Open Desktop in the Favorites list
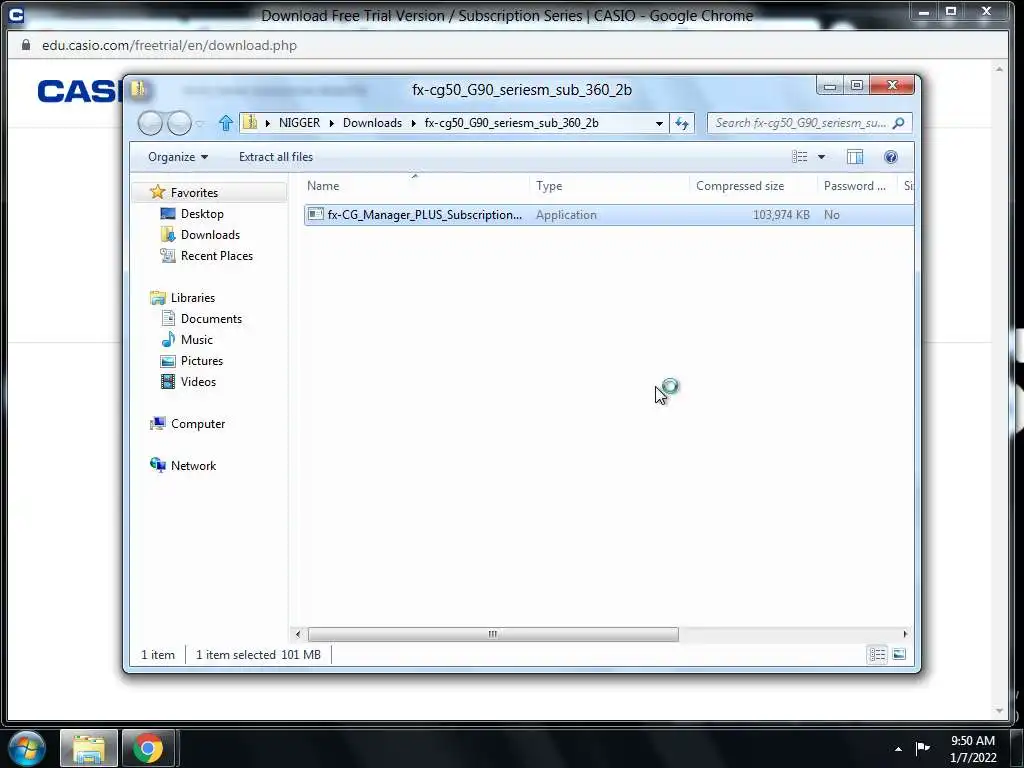This screenshot has width=1024, height=768. click(202, 214)
